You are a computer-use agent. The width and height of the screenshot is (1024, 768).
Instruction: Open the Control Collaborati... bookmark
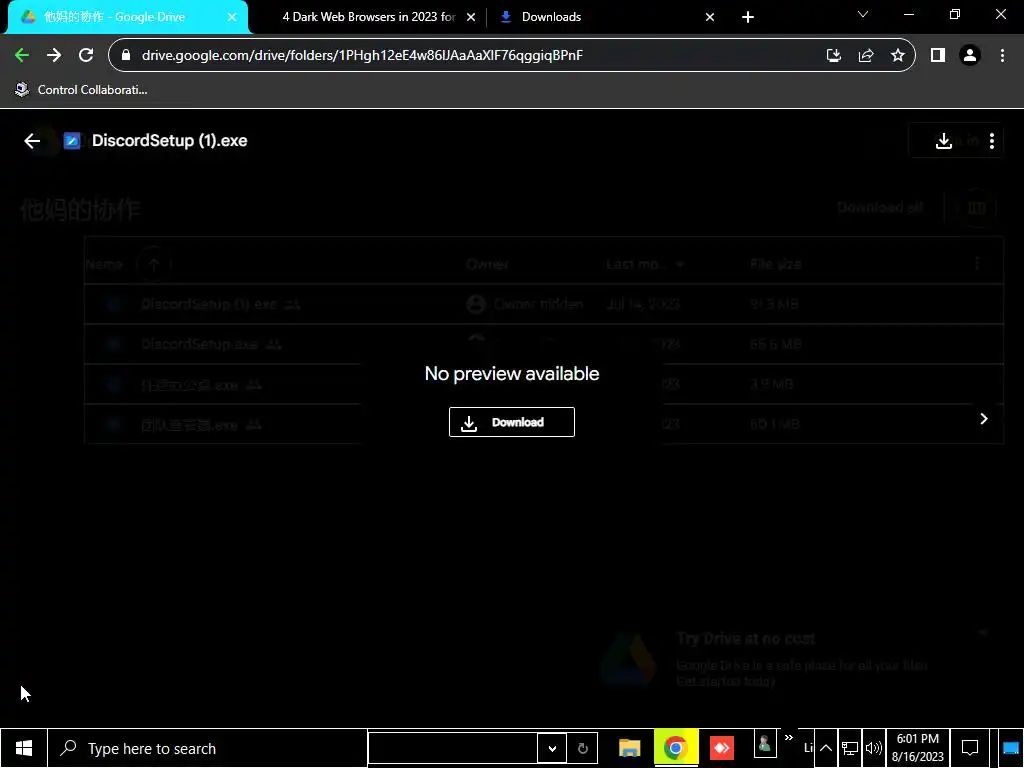(x=81, y=89)
